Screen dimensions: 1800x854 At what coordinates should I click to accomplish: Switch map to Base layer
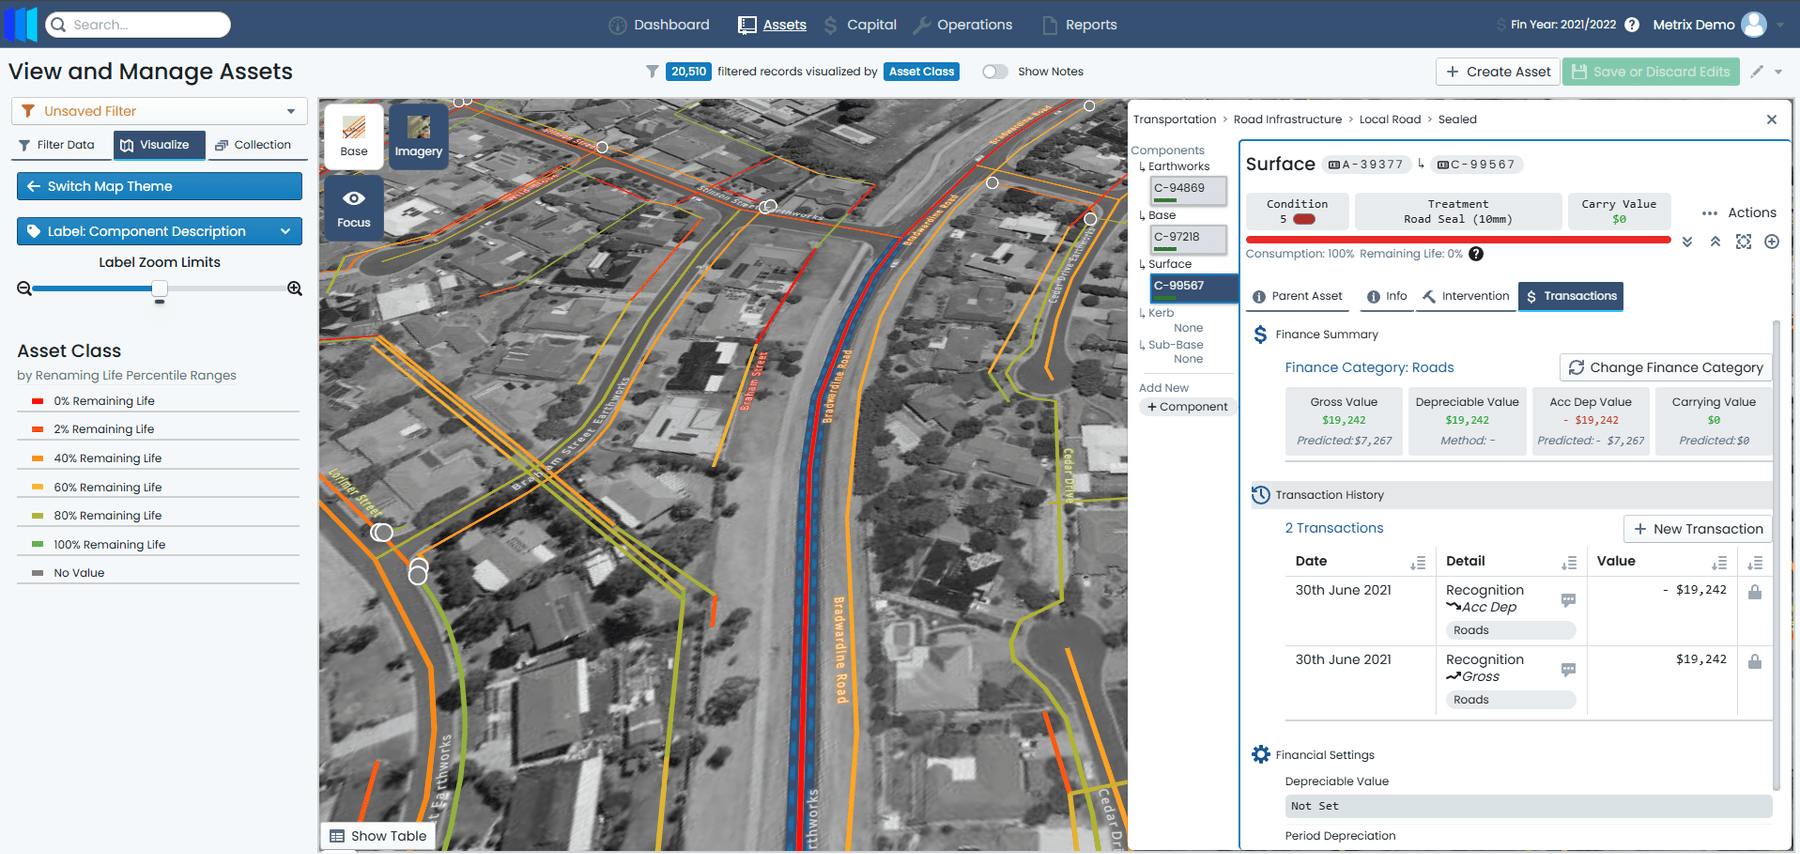[x=354, y=136]
